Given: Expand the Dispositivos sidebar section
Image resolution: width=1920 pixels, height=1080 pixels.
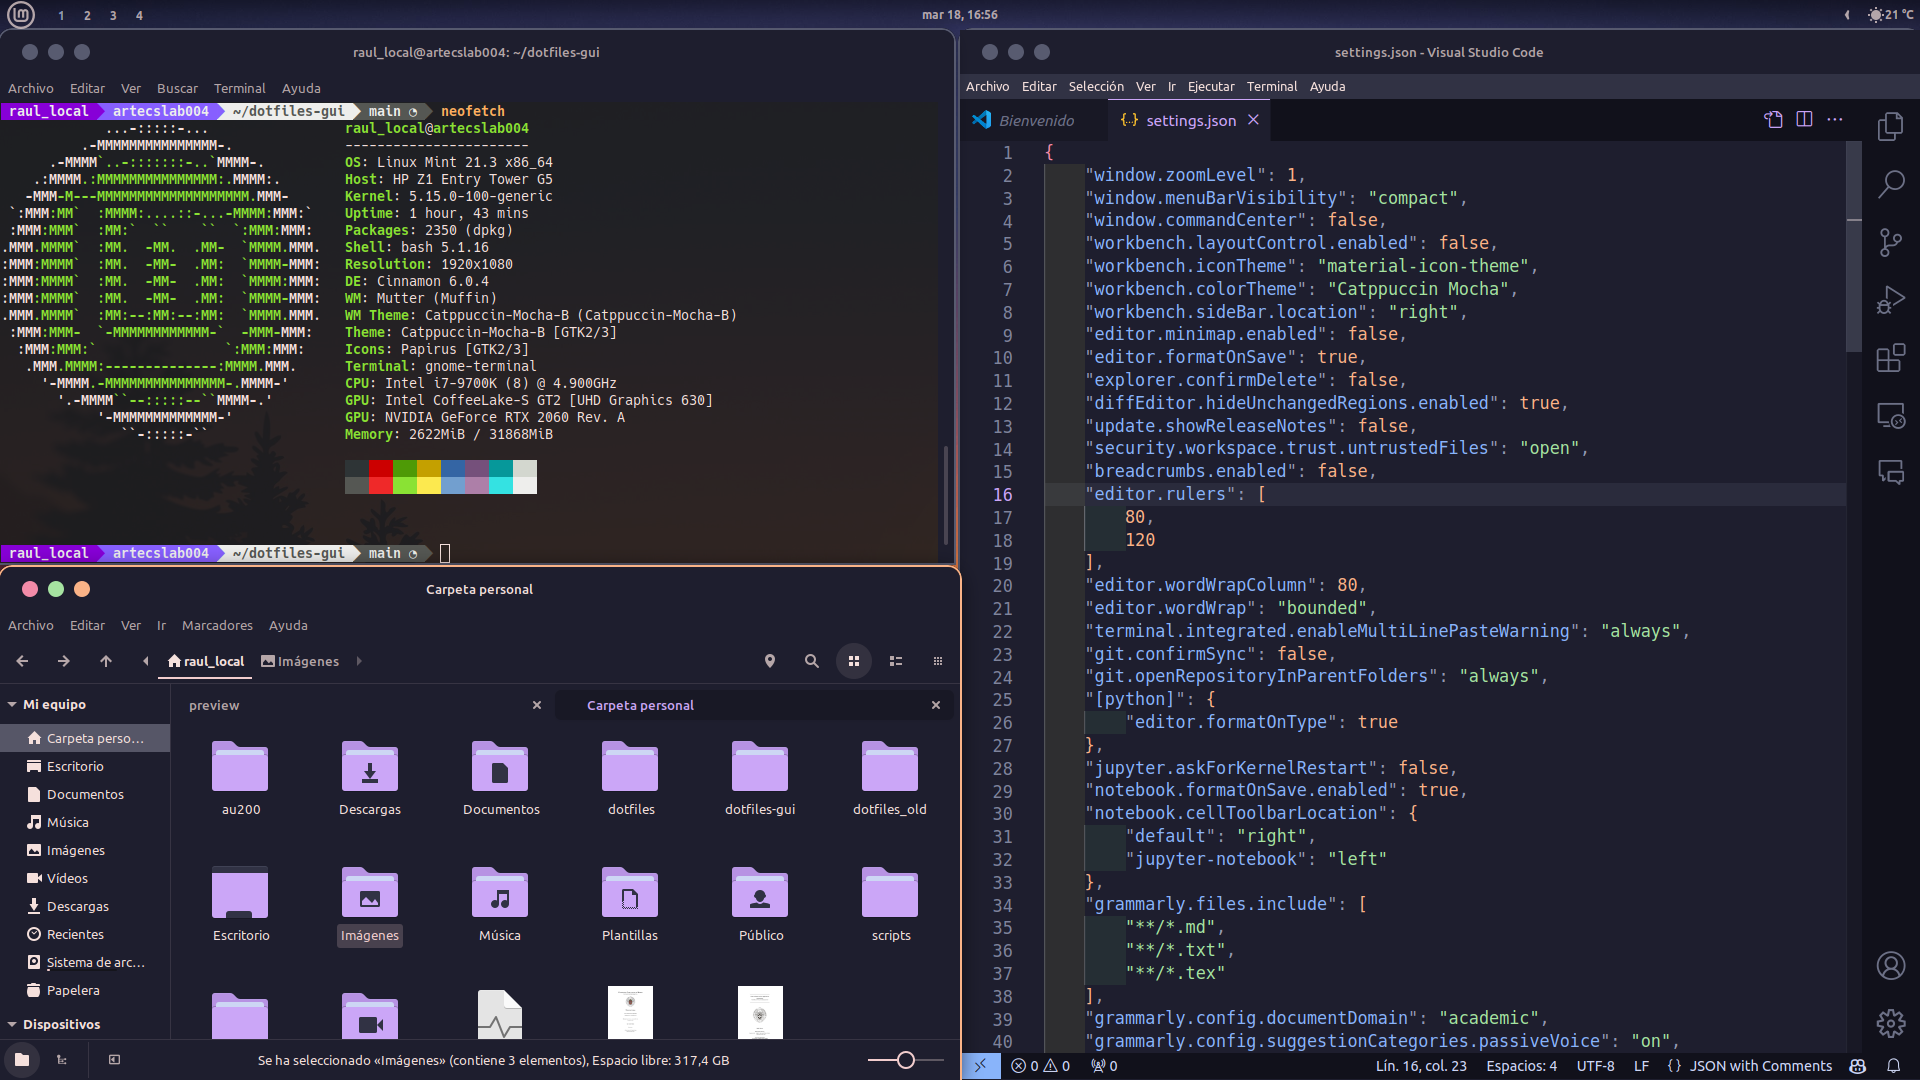Looking at the screenshot, I should point(12,1024).
